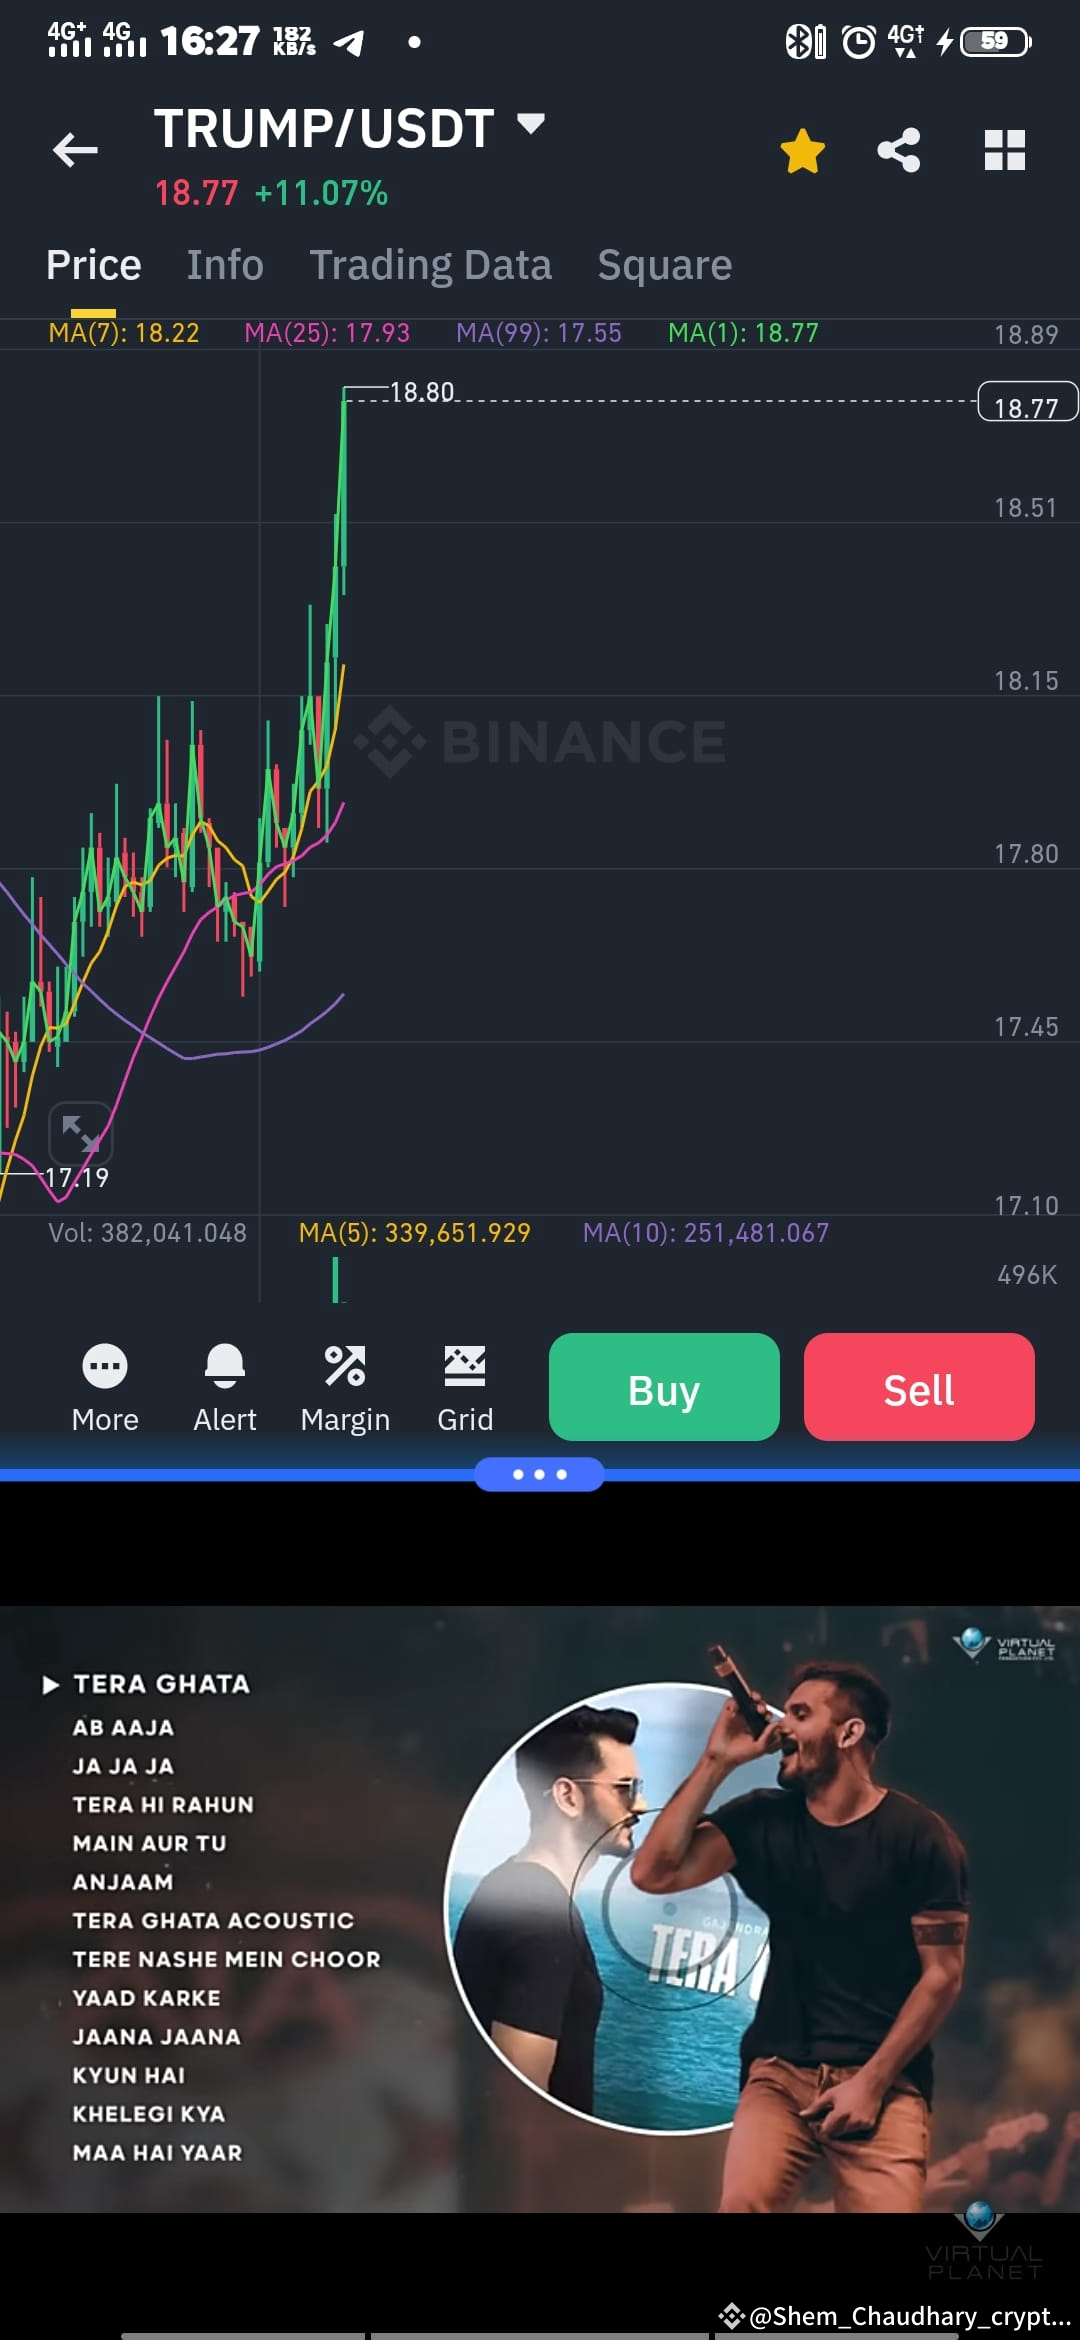The width and height of the screenshot is (1080, 2340).
Task: Tap the 18.80 high price marker on chart
Action: [422, 392]
